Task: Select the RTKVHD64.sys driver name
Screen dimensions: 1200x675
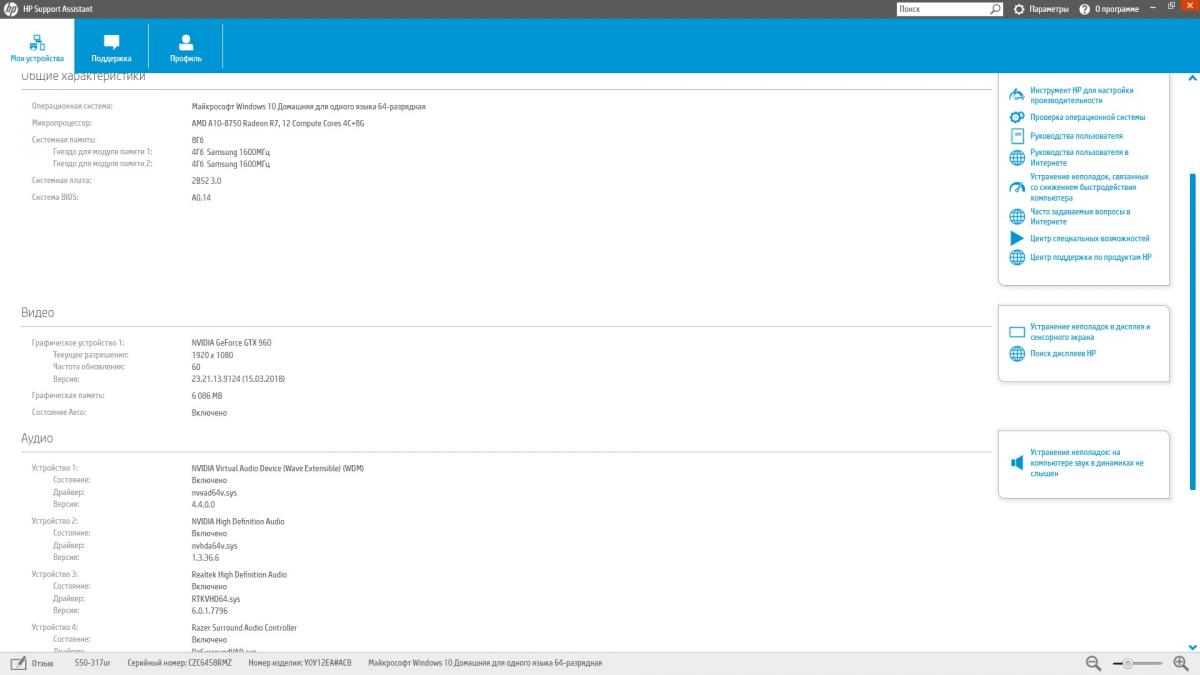Action: tap(216, 598)
